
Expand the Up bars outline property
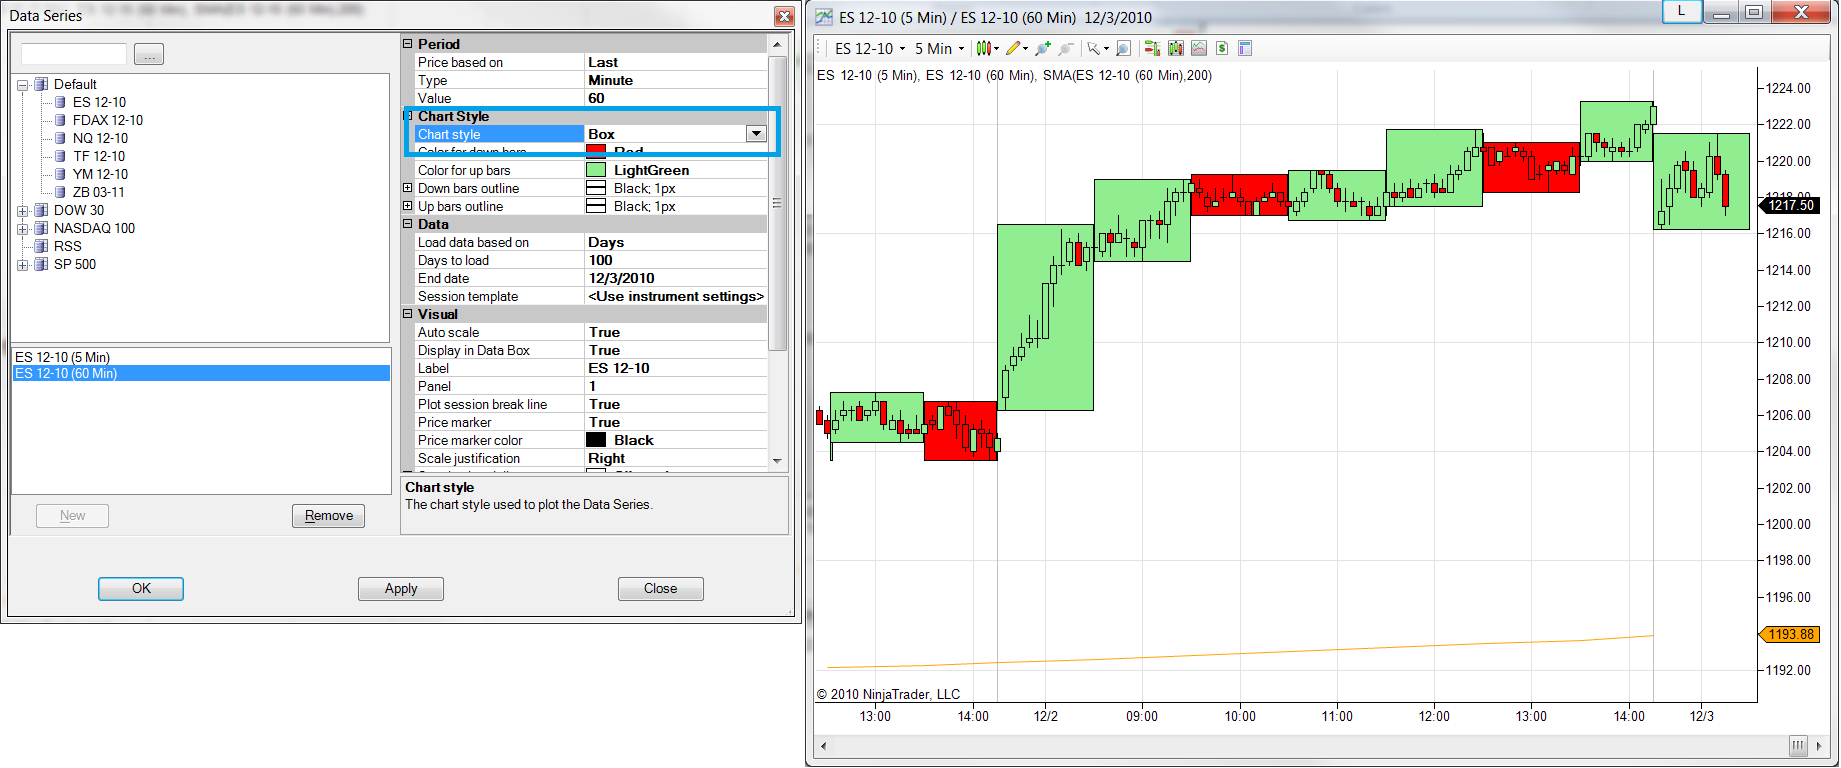point(408,206)
